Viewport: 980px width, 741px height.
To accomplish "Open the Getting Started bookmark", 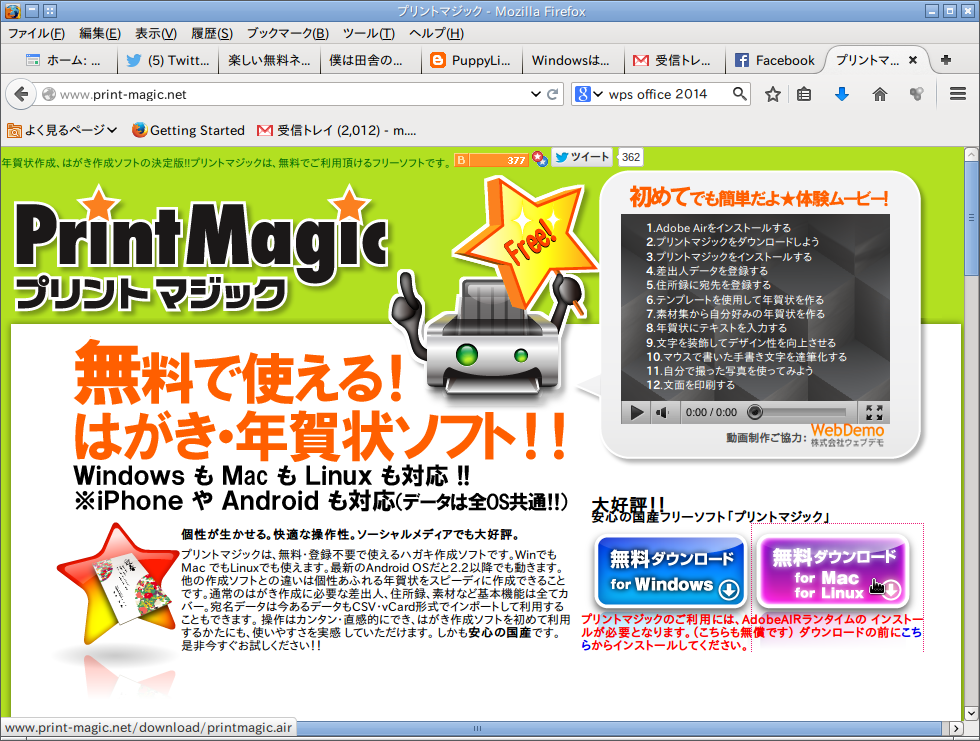I will tap(188, 130).
